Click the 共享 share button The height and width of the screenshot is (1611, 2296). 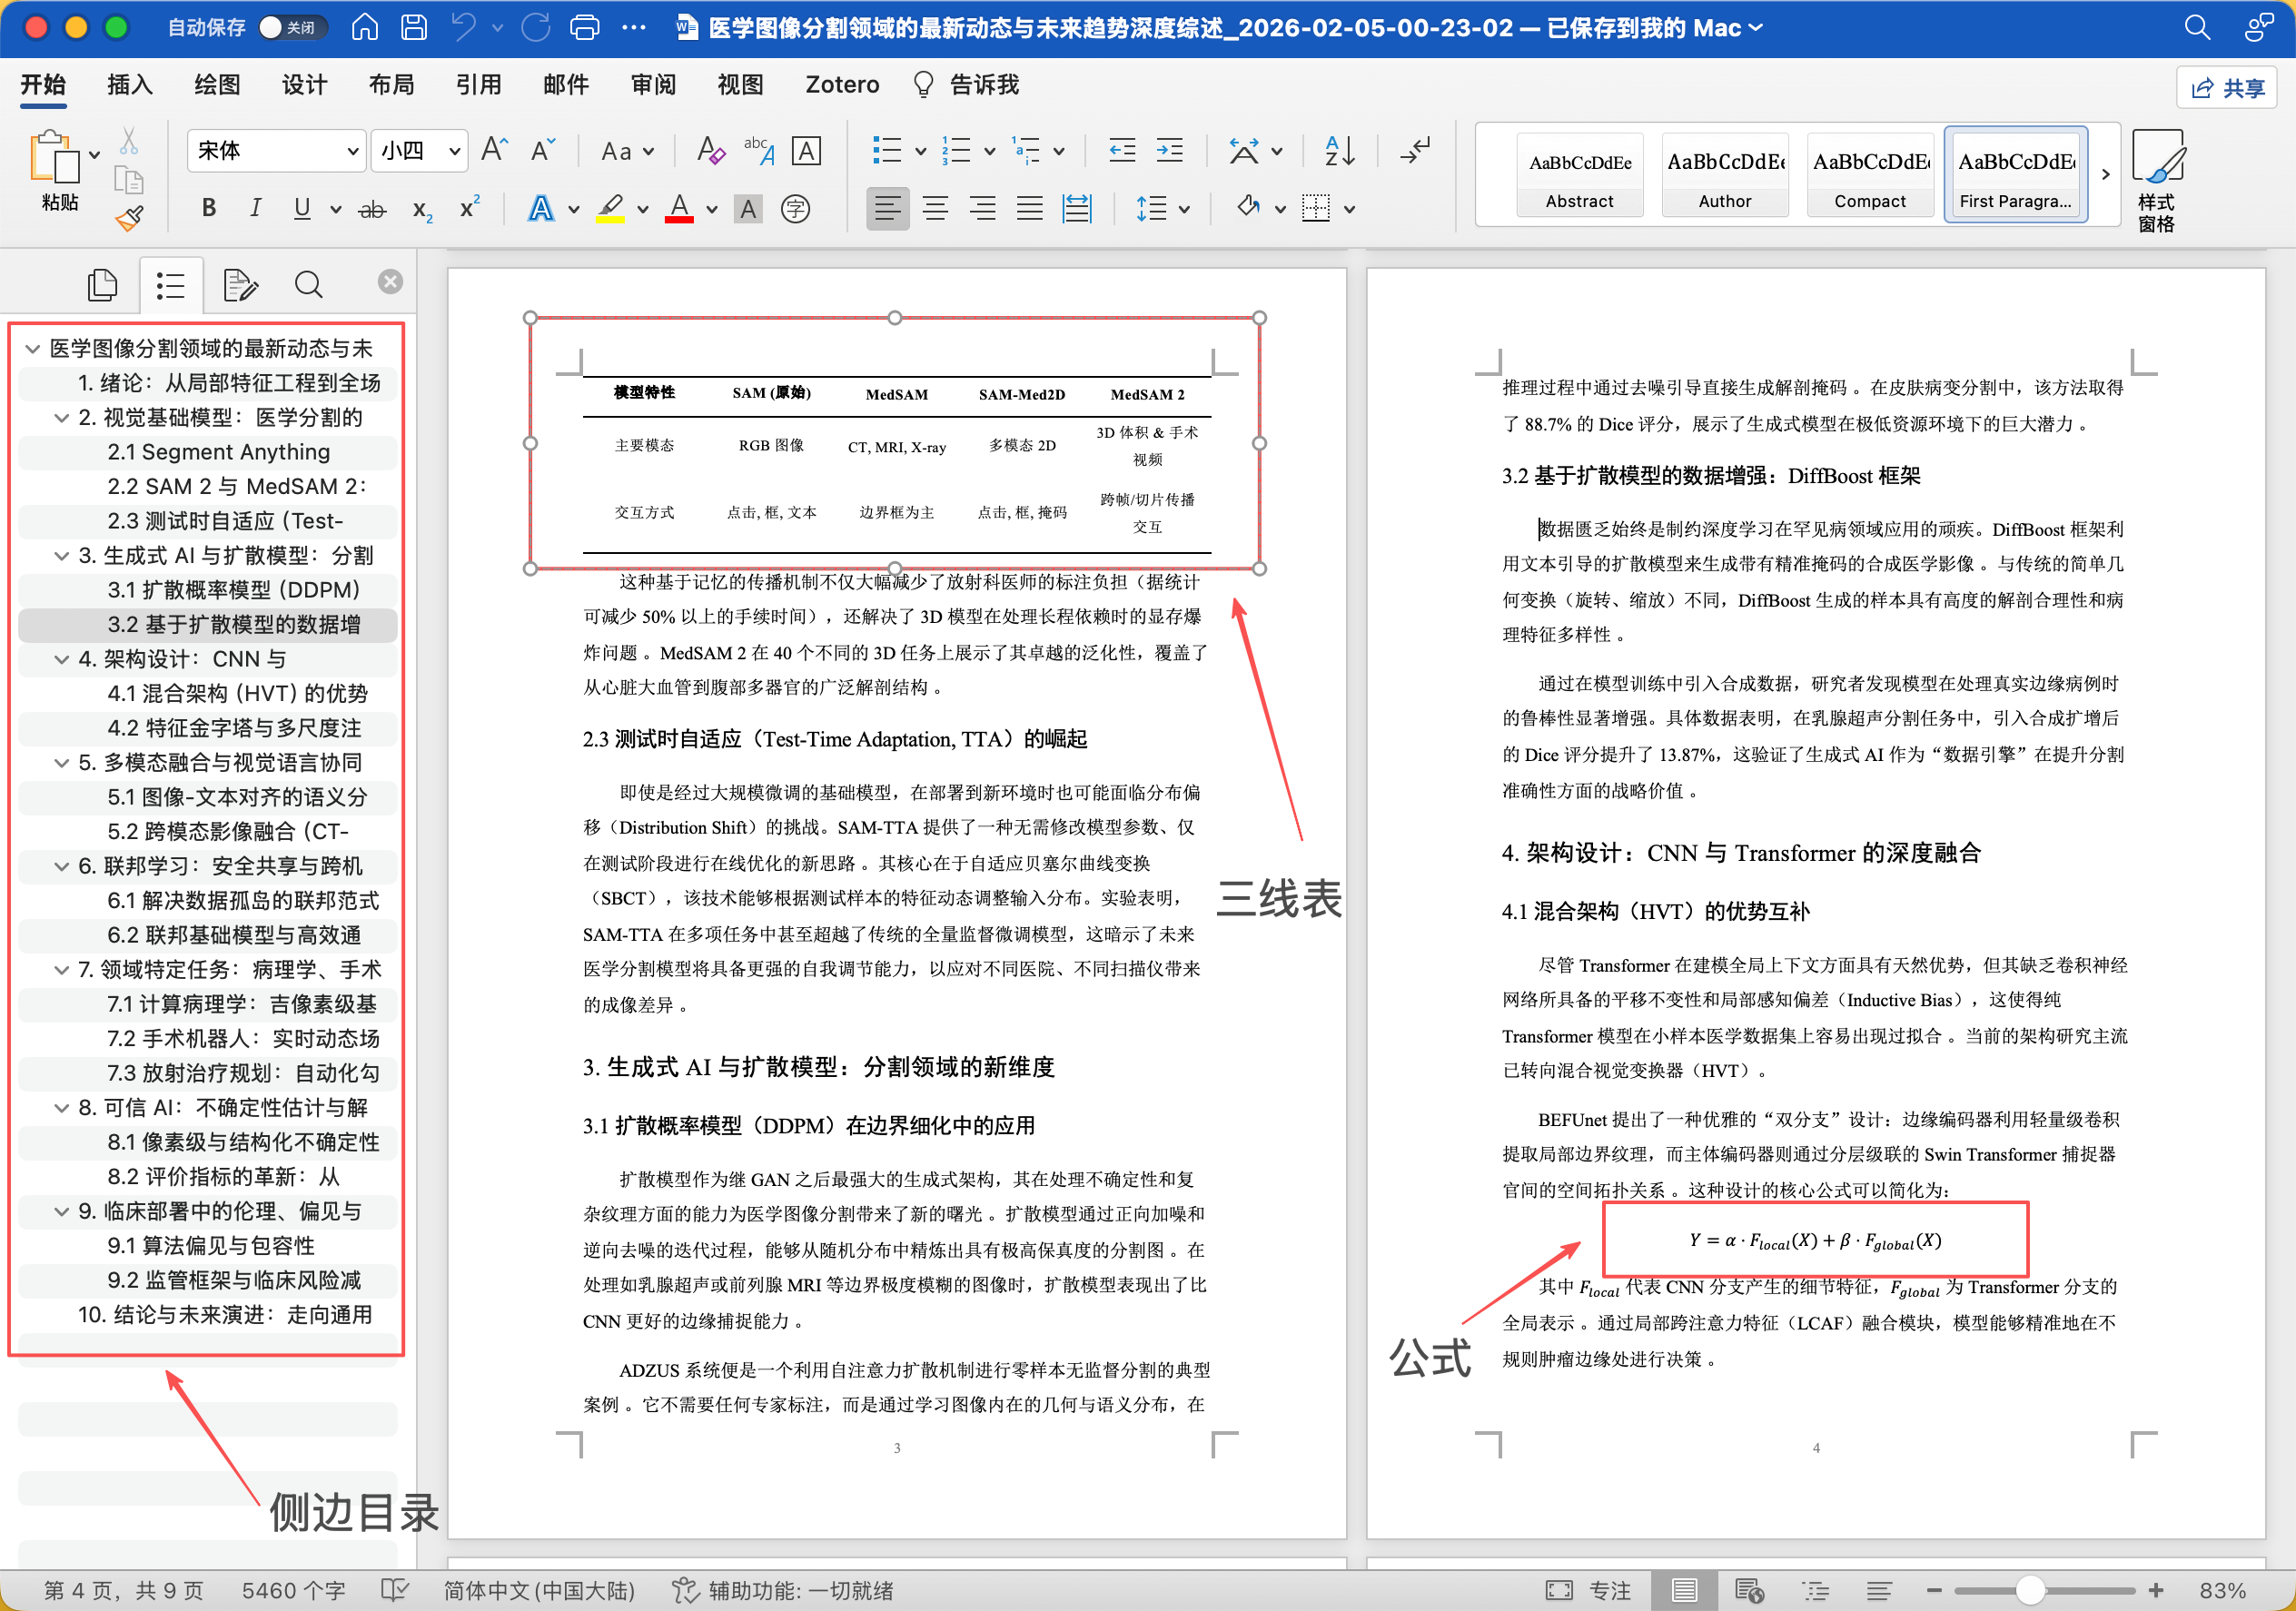[x=2226, y=88]
